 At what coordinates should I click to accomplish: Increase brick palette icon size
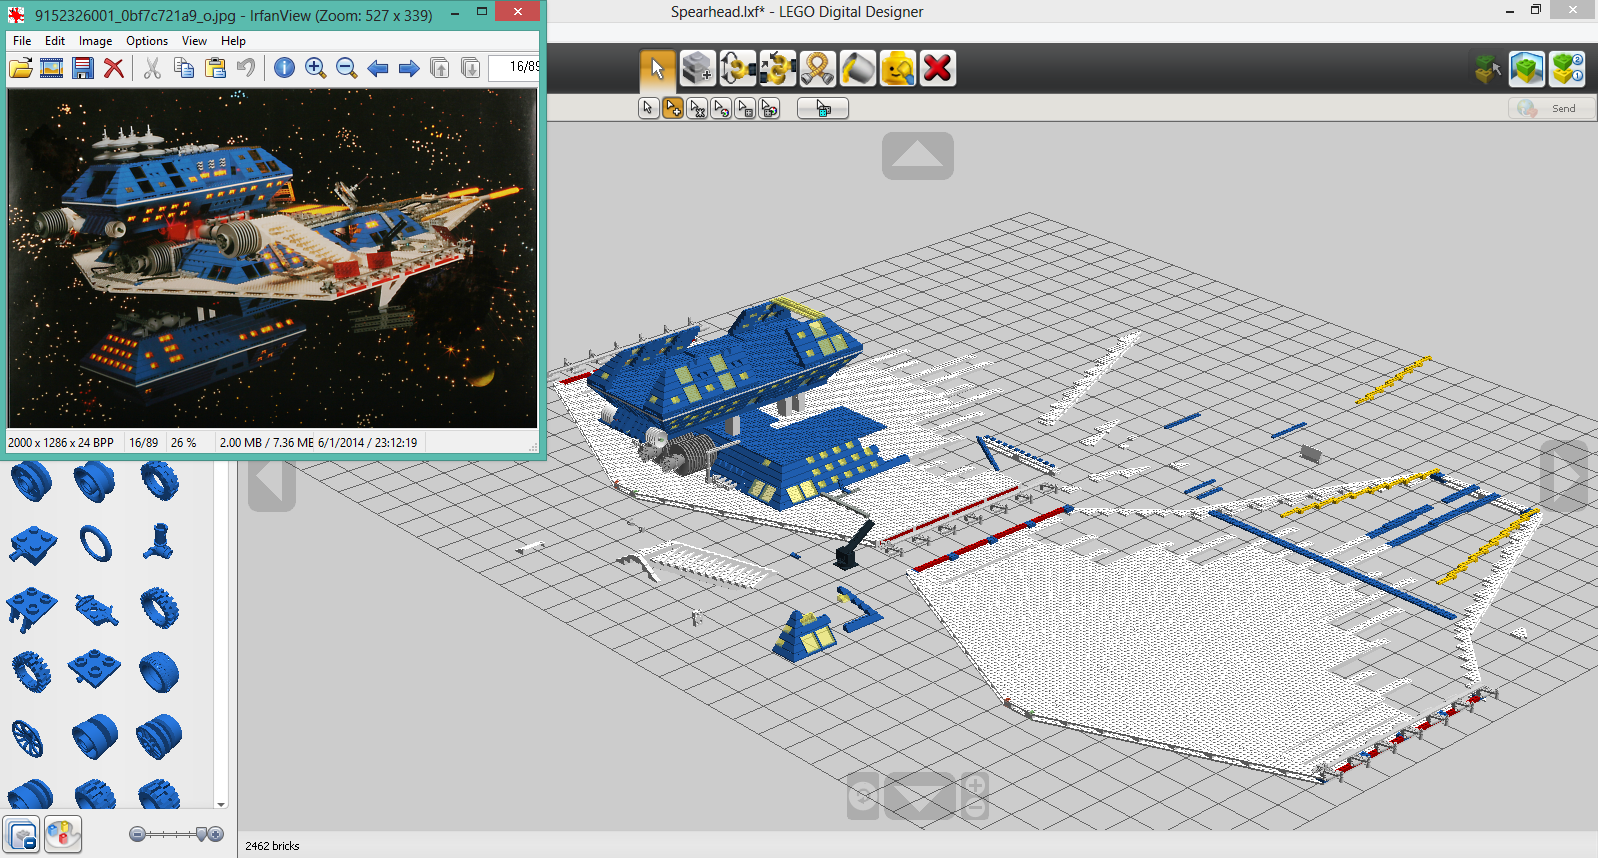tap(216, 834)
